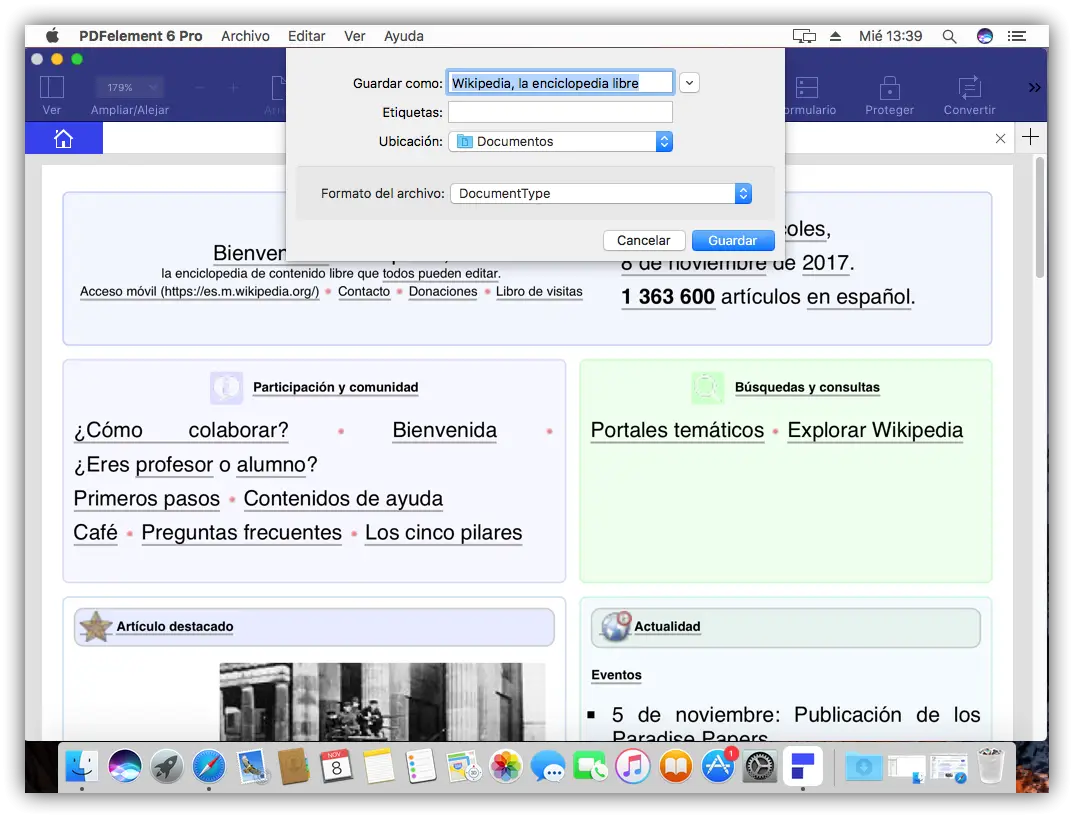Open Reminders from the dock
Image resolution: width=1074 pixels, height=818 pixels.
[x=421, y=765]
